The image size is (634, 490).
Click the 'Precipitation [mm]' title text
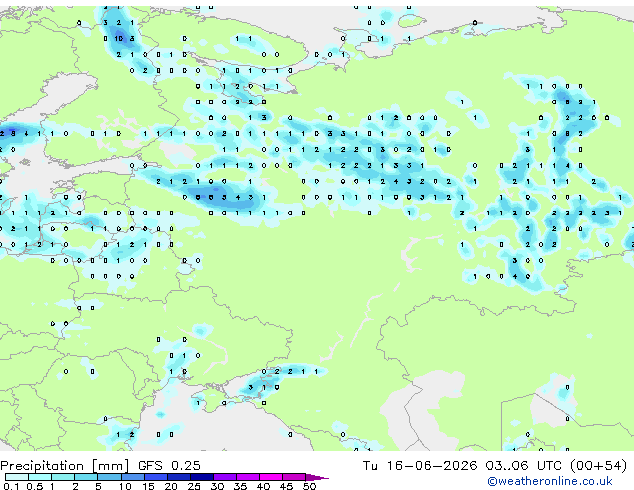(64, 466)
